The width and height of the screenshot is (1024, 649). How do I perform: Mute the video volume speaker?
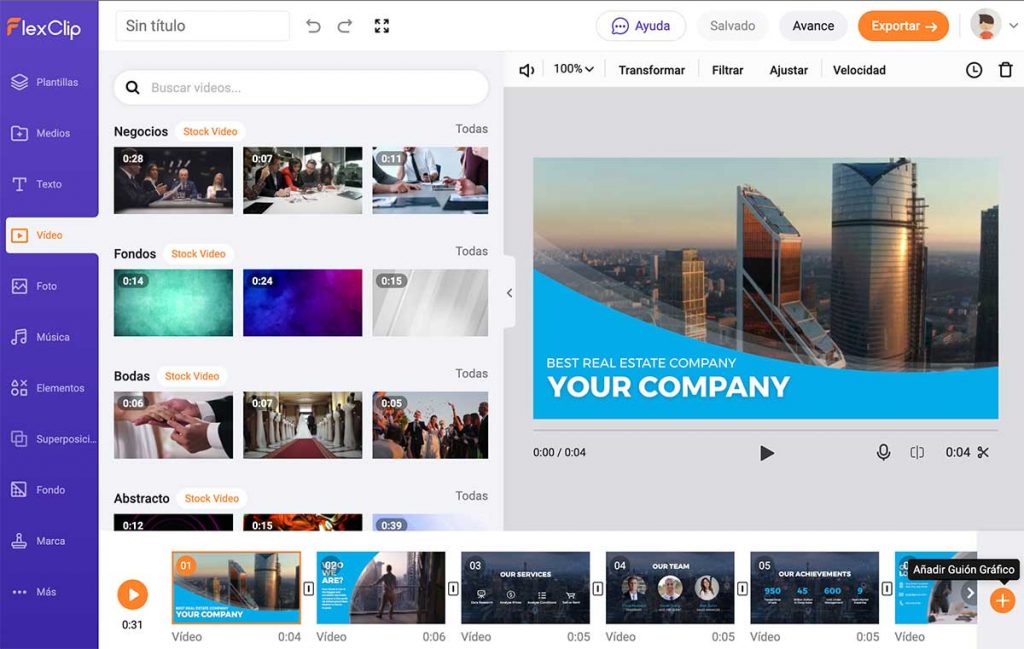(527, 70)
